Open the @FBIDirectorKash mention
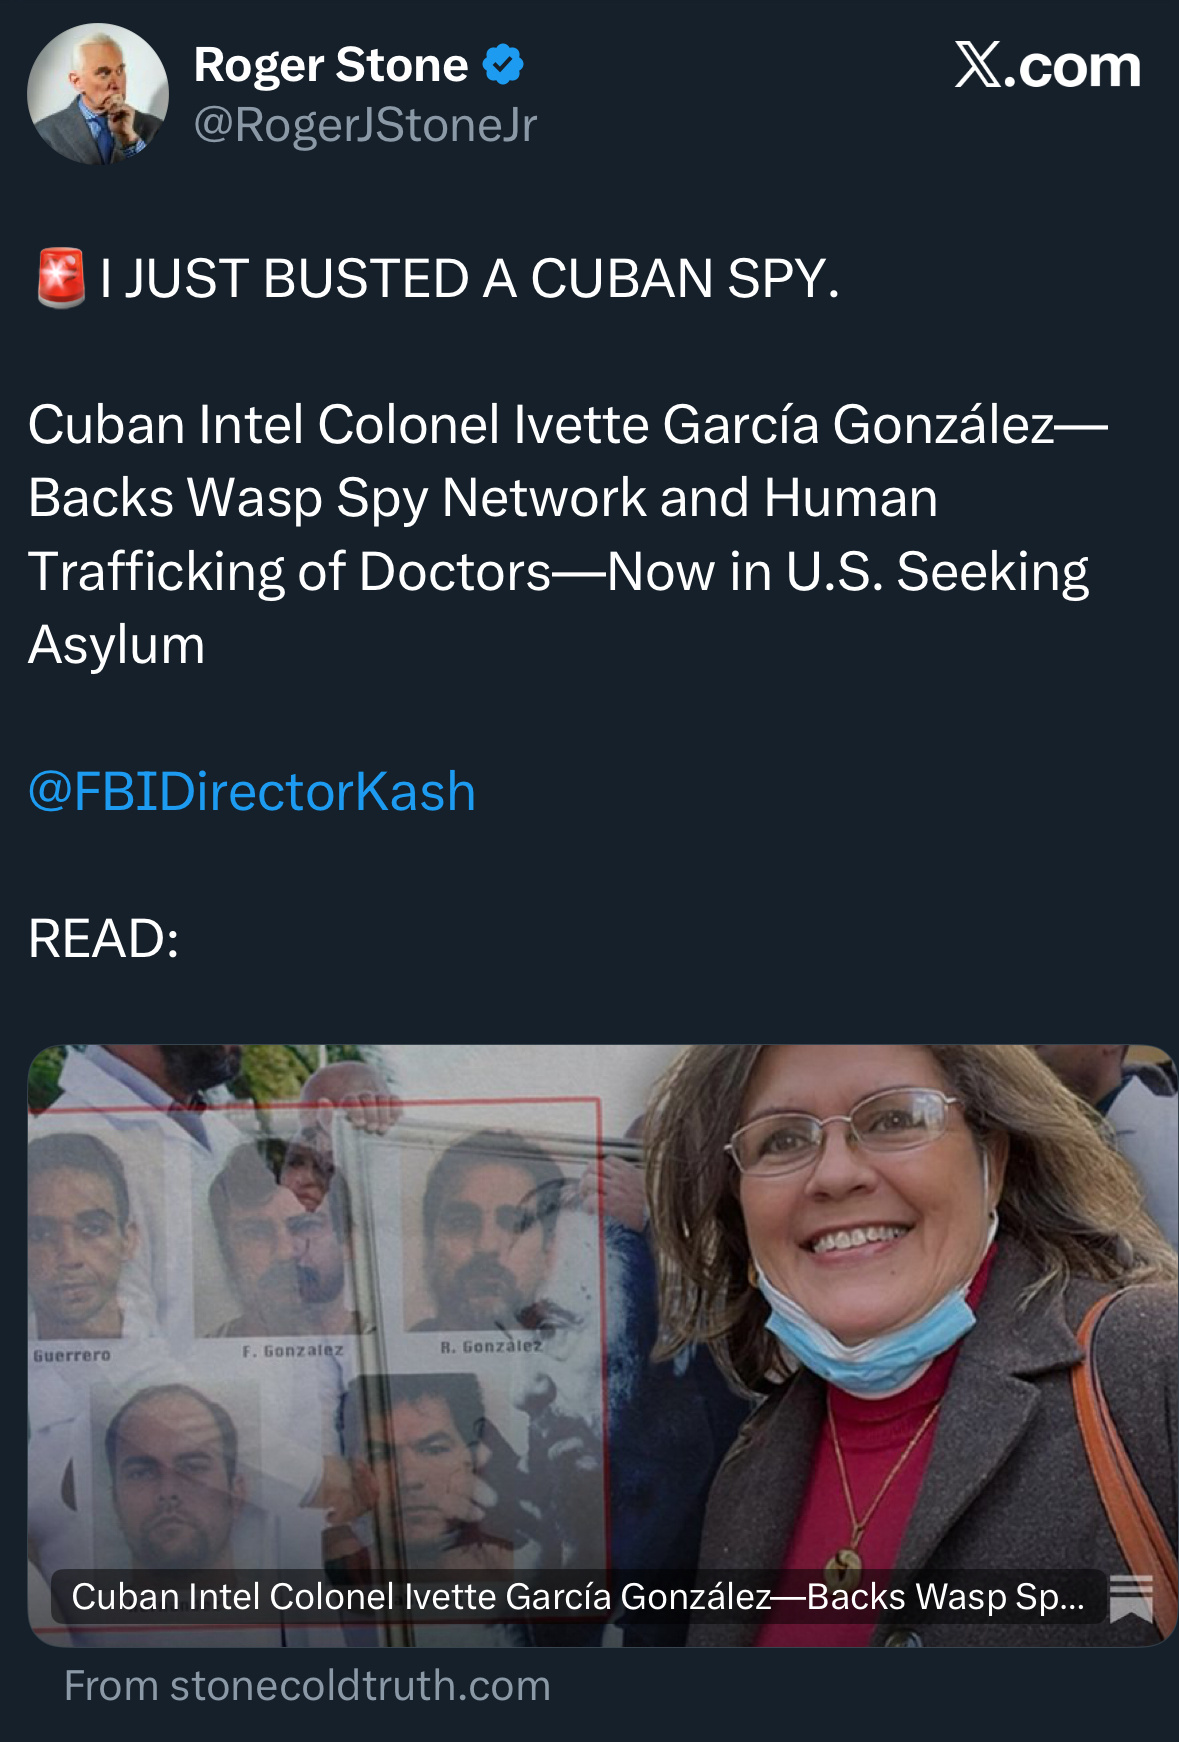Screen dimensions: 1179x1742 click(x=252, y=792)
